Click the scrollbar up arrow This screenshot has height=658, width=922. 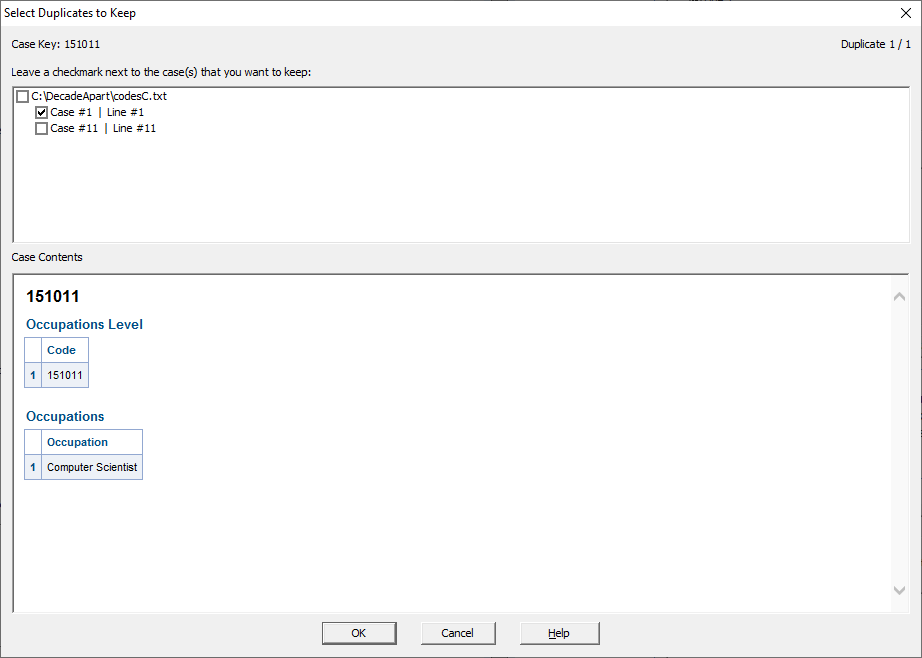899,296
